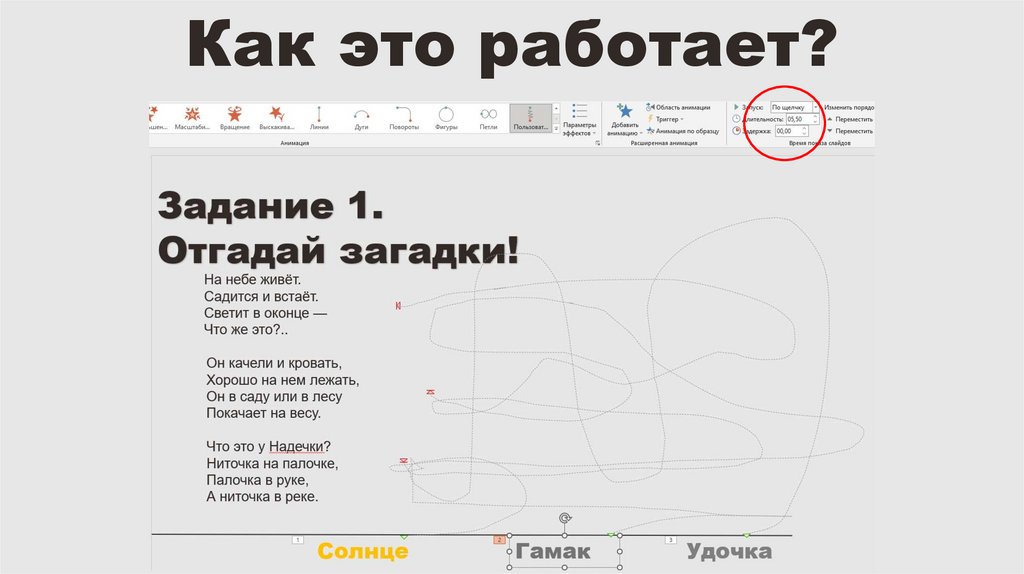Click animation order tag 1
This screenshot has width=1024, height=574.
tap(298, 539)
